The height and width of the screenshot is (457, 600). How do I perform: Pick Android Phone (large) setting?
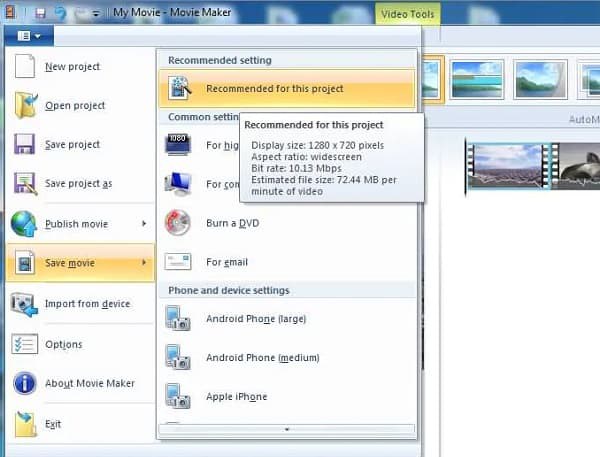coord(287,318)
